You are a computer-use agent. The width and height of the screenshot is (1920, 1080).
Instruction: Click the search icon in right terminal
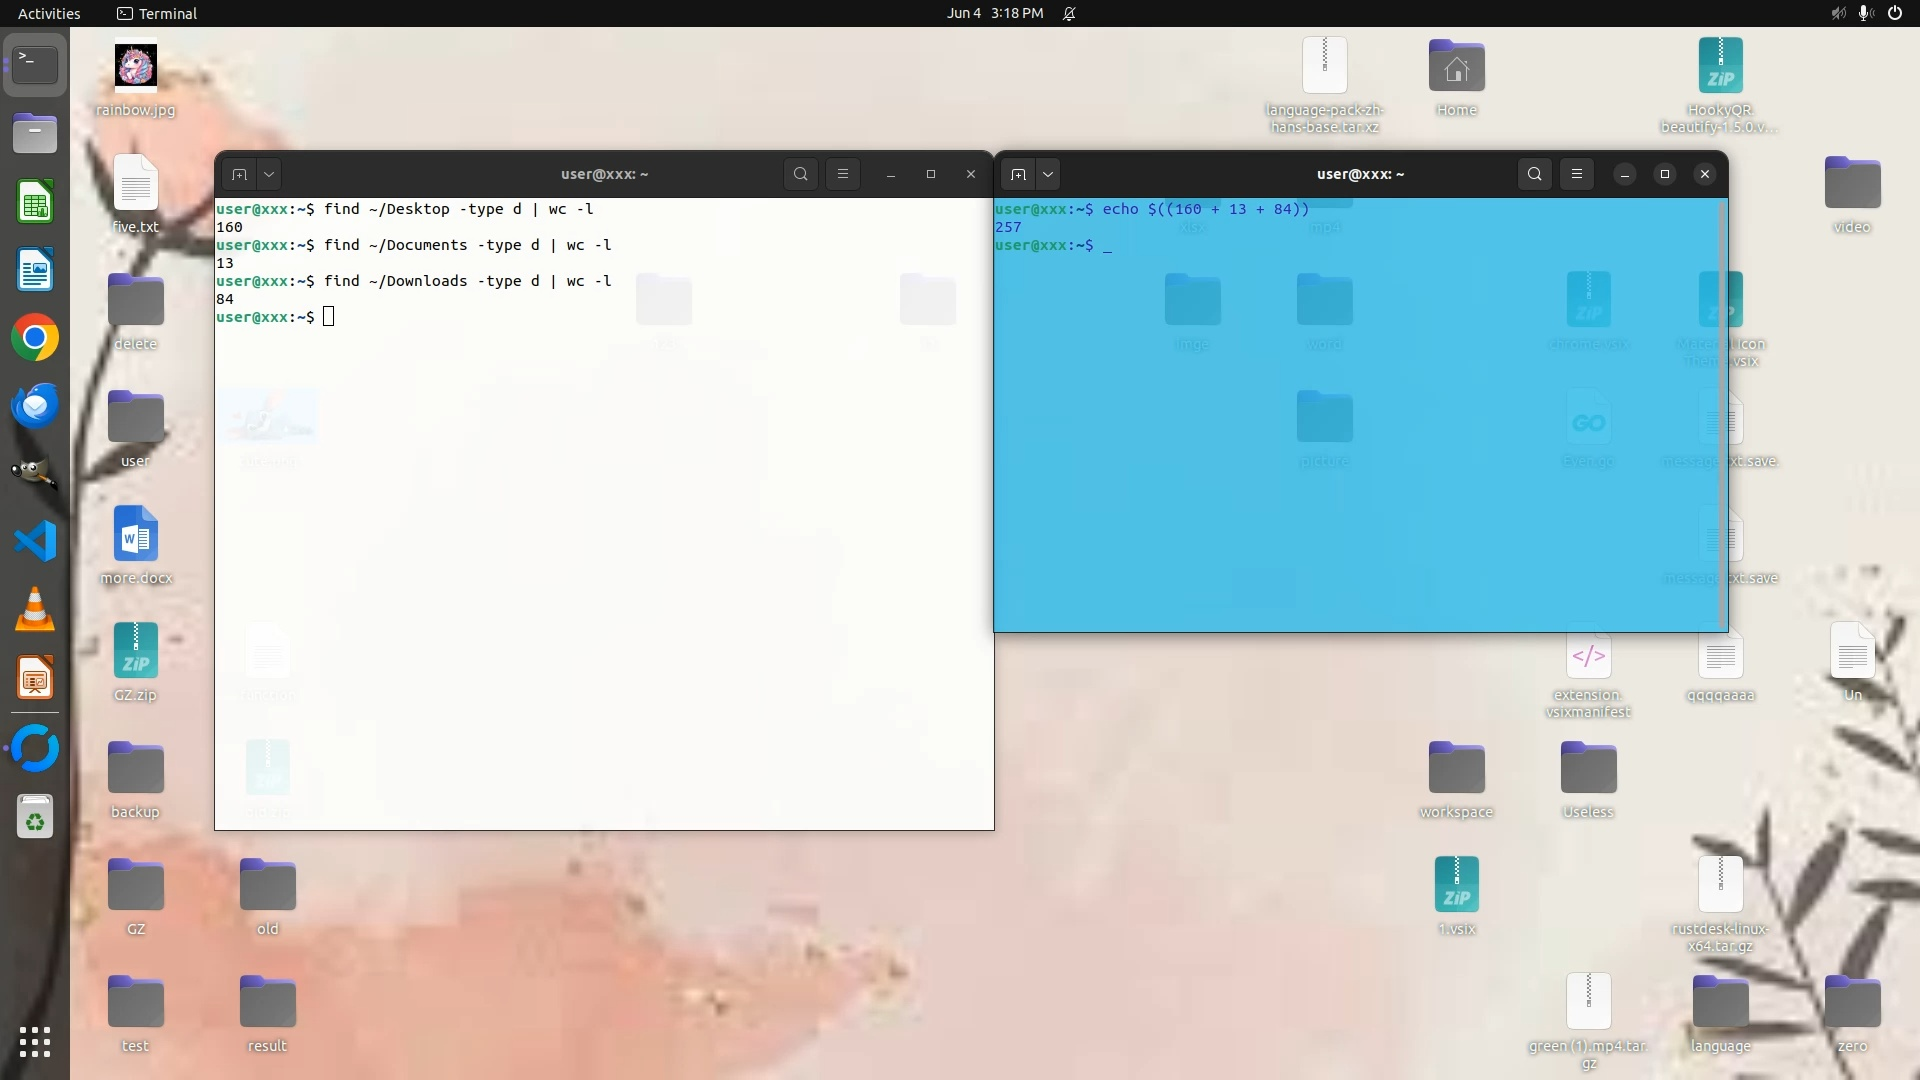pos(1535,174)
